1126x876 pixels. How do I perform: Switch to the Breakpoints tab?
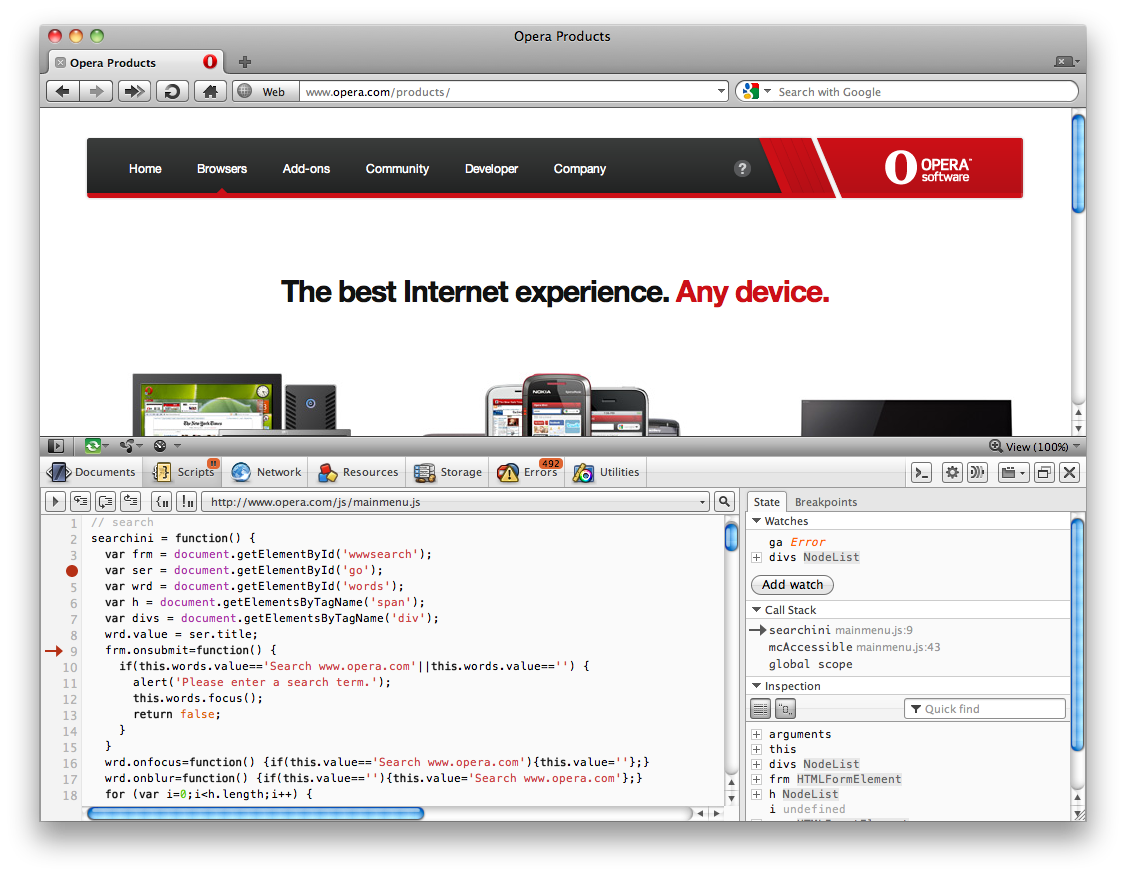pyautogui.click(x=825, y=502)
